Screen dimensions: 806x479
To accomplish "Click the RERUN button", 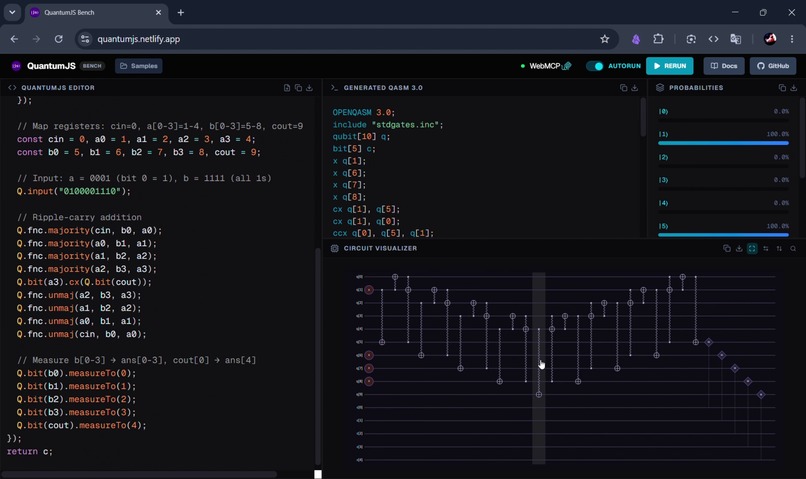I will click(x=670, y=66).
